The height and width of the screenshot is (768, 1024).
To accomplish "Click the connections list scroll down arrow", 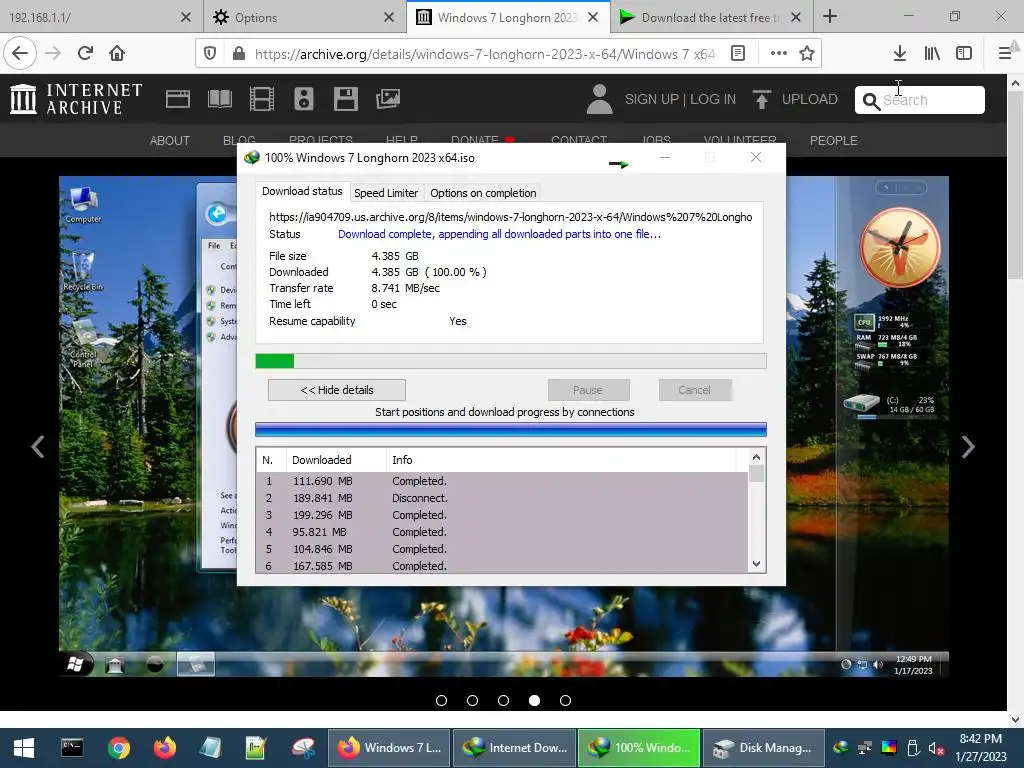I will point(756,564).
